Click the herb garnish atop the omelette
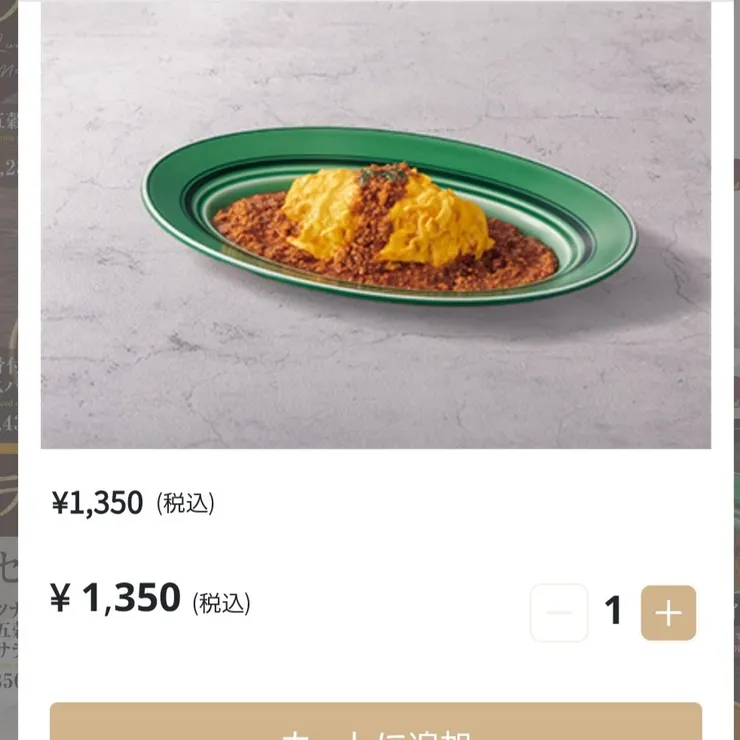740x740 pixels. [x=383, y=175]
